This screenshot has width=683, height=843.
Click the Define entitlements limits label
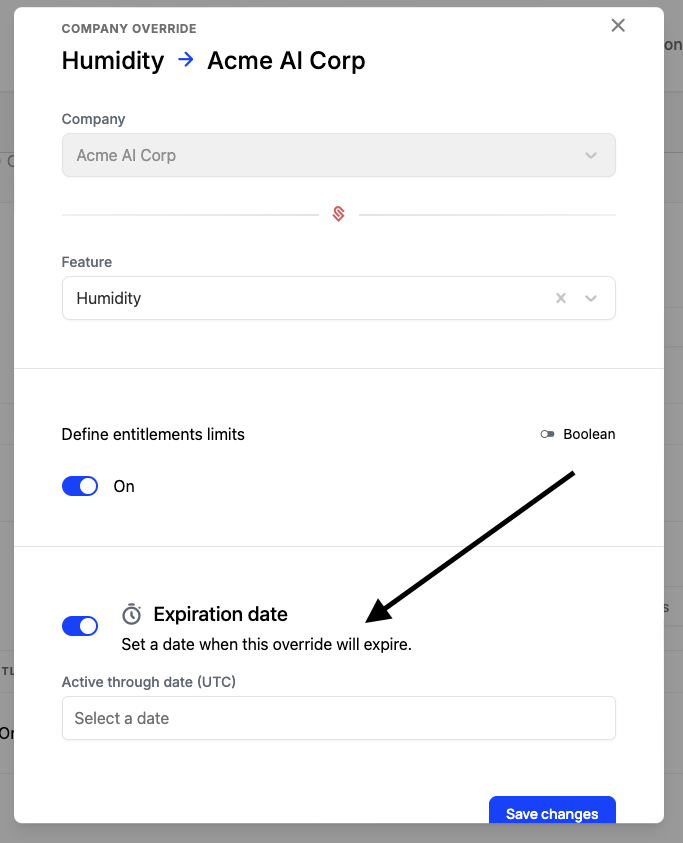[153, 434]
